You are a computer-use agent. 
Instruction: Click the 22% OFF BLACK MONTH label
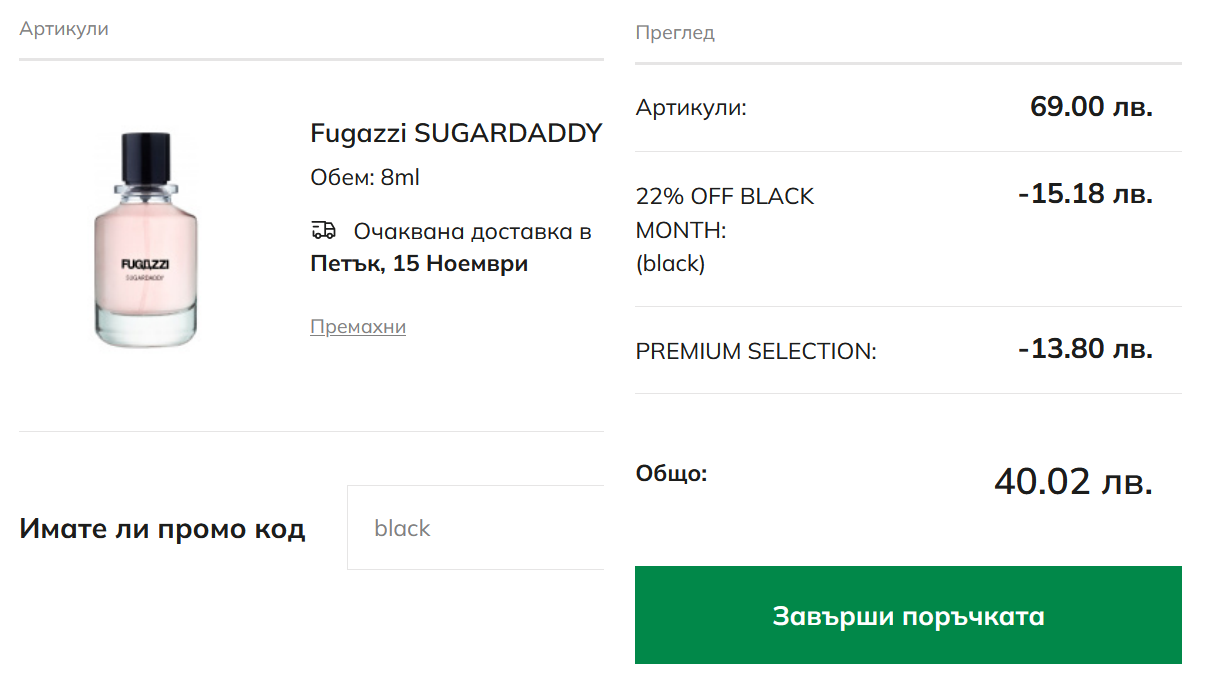point(725,213)
